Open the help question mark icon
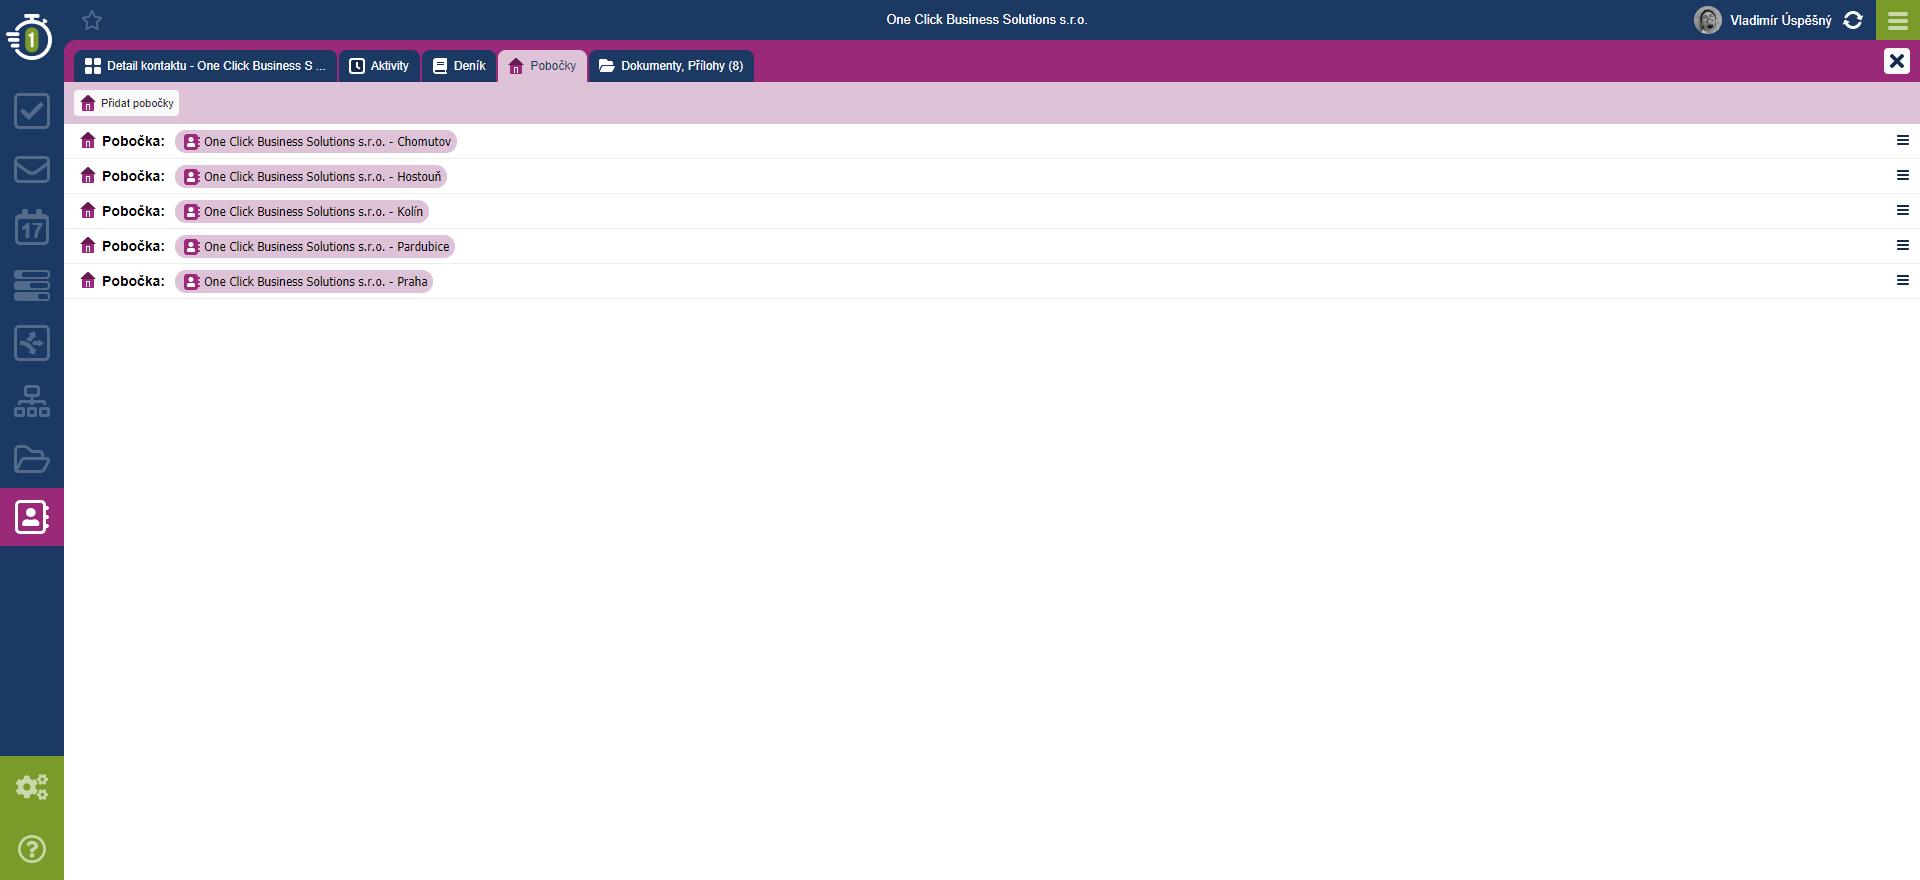Image resolution: width=1920 pixels, height=880 pixels. tap(32, 849)
